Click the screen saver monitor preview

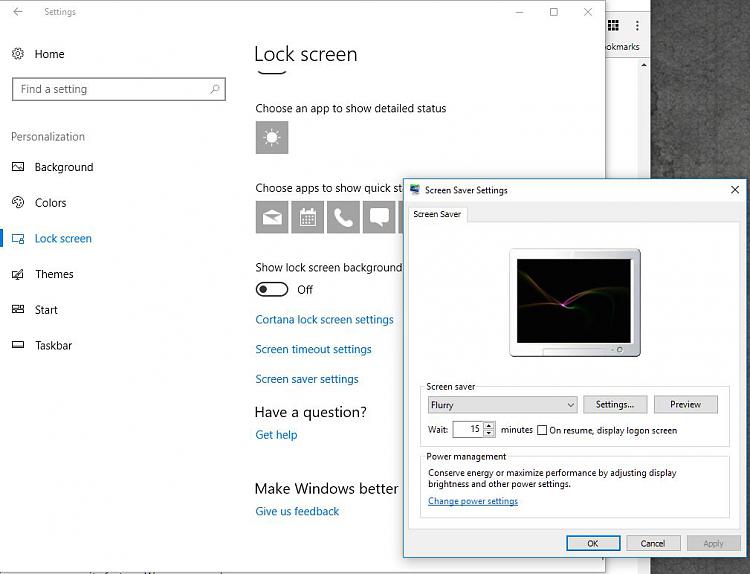574,302
